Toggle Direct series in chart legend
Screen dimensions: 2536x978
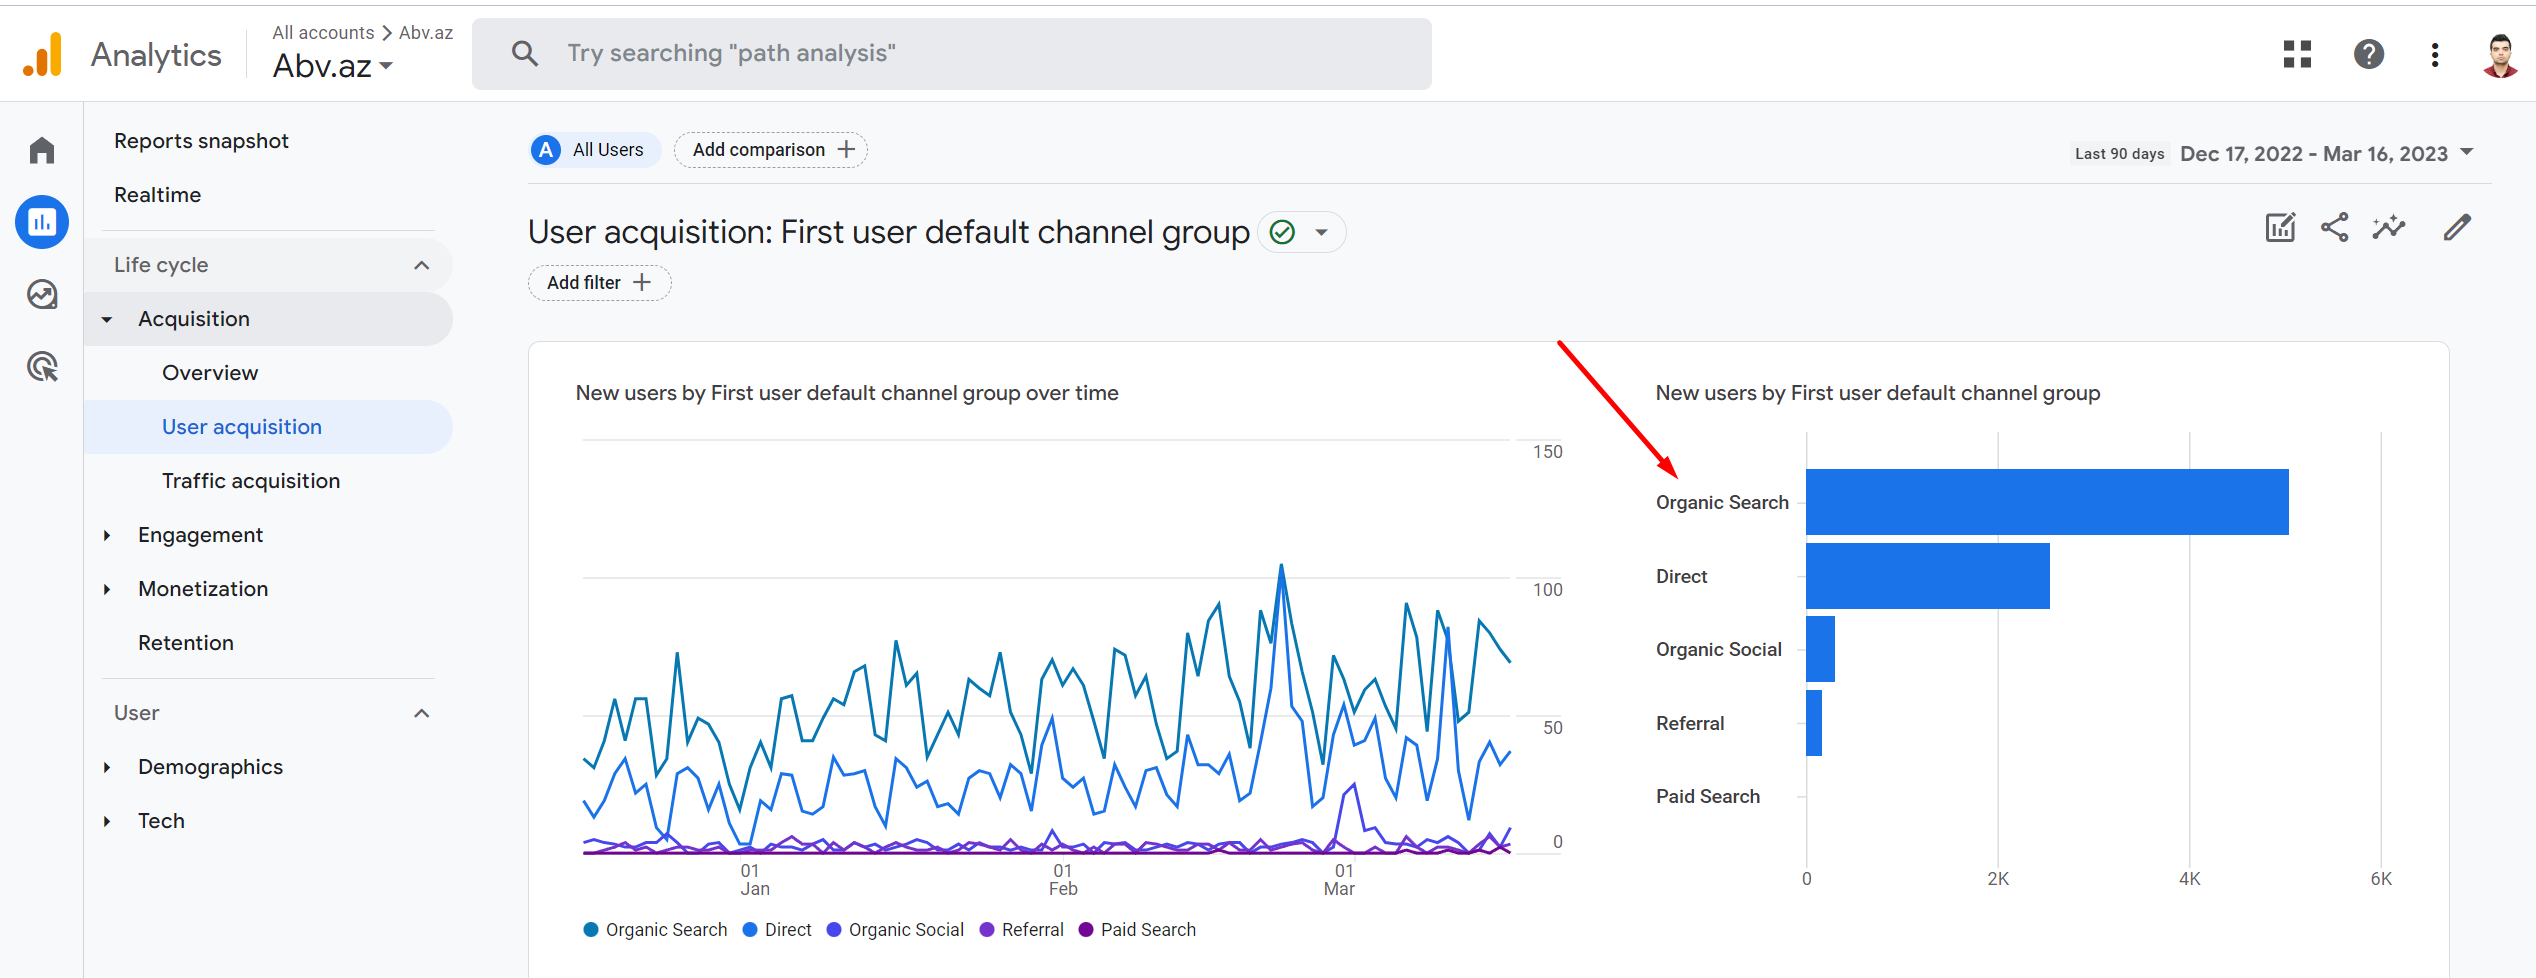click(778, 930)
